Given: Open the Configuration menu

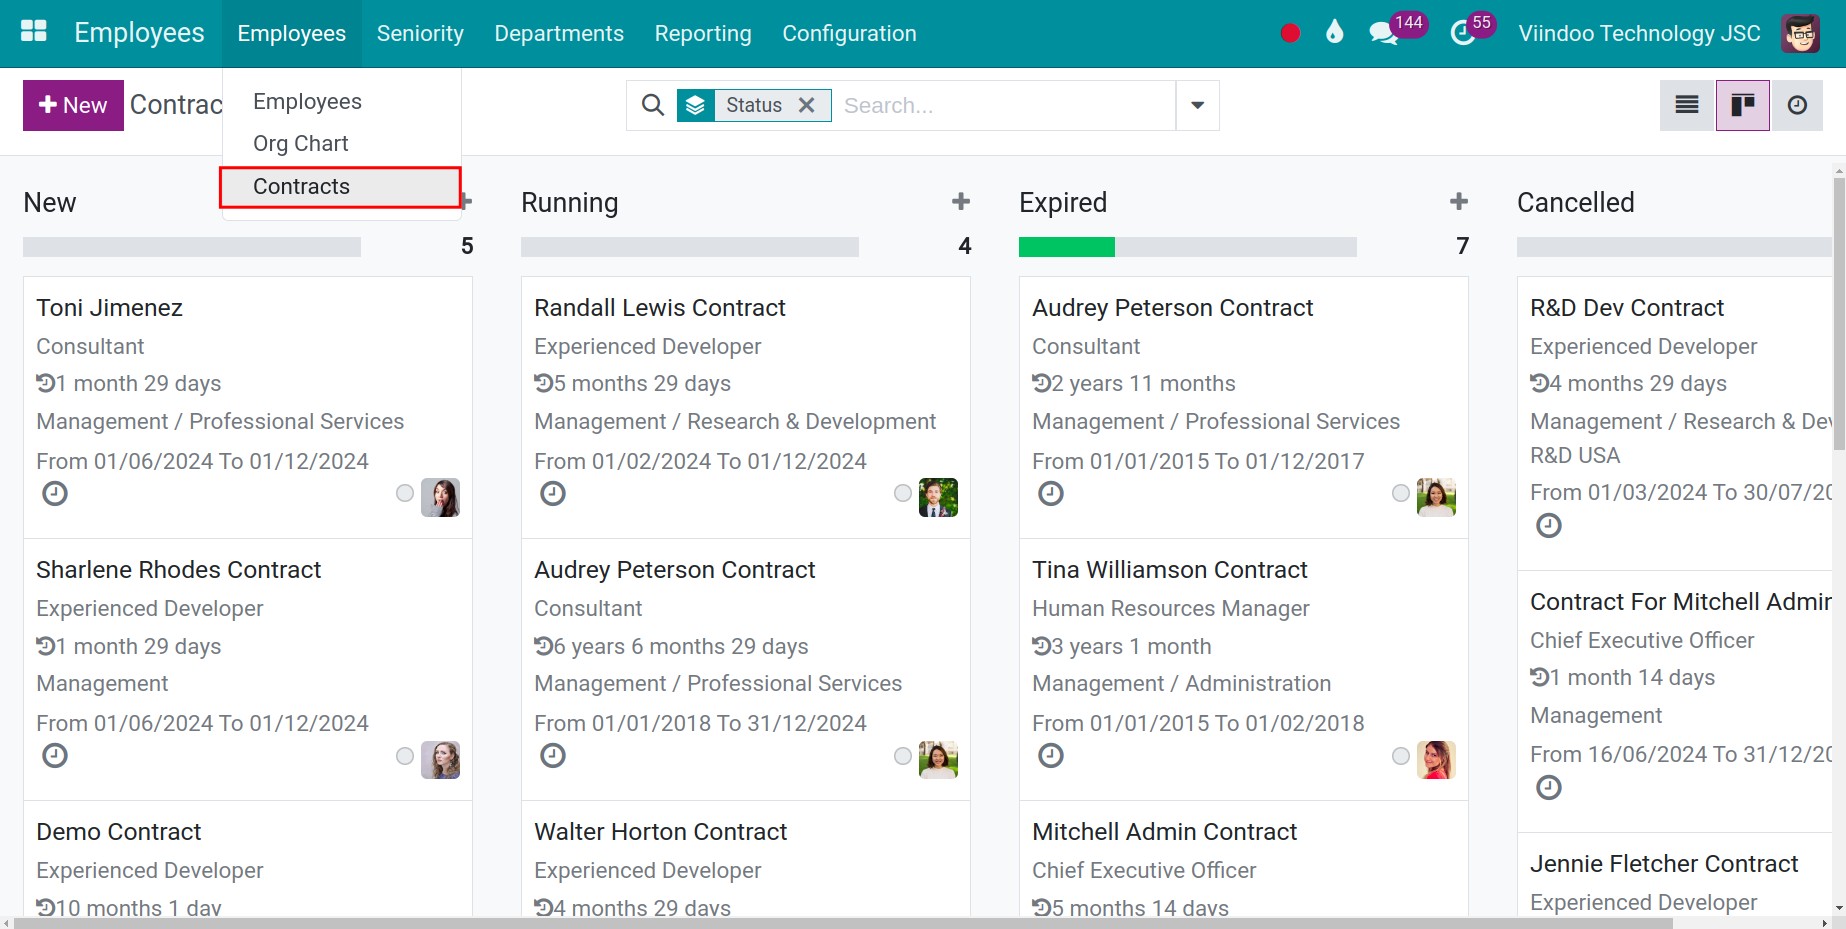Looking at the screenshot, I should coord(849,33).
